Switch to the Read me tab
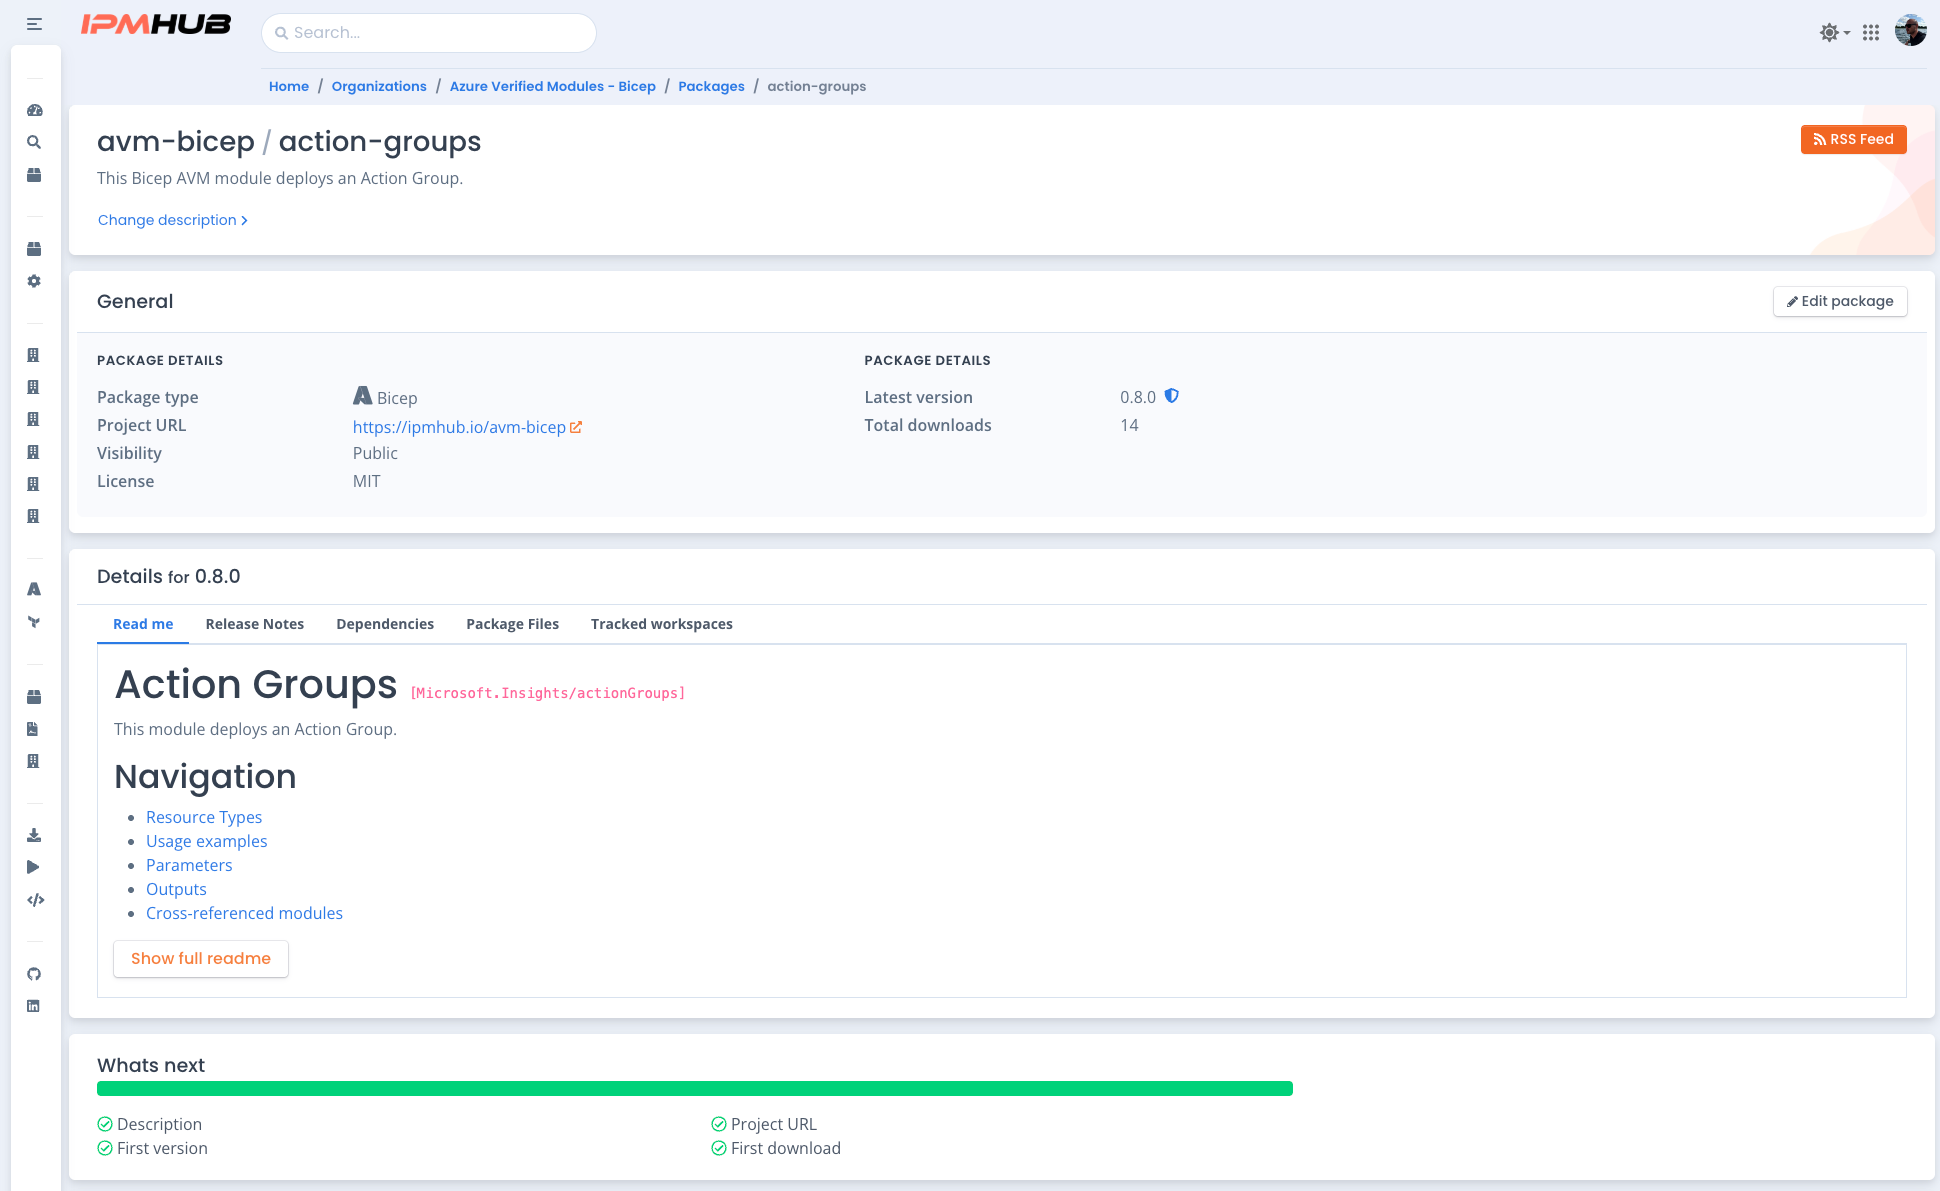Screen dimensions: 1940x1191 pos(143,624)
